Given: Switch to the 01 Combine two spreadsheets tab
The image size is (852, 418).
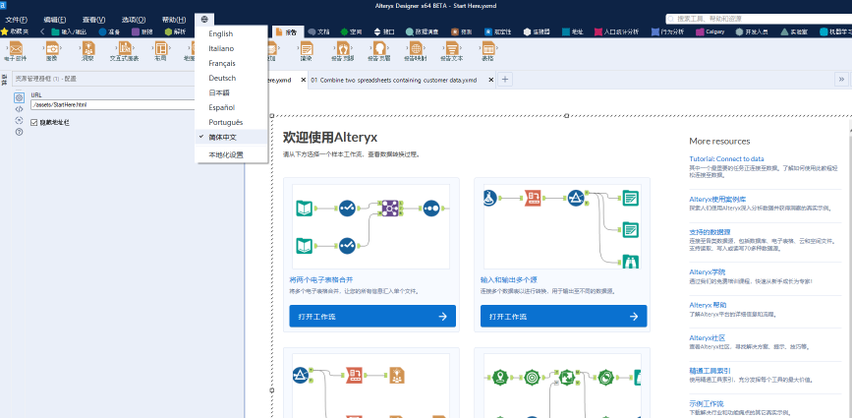Looking at the screenshot, I should click(394, 79).
